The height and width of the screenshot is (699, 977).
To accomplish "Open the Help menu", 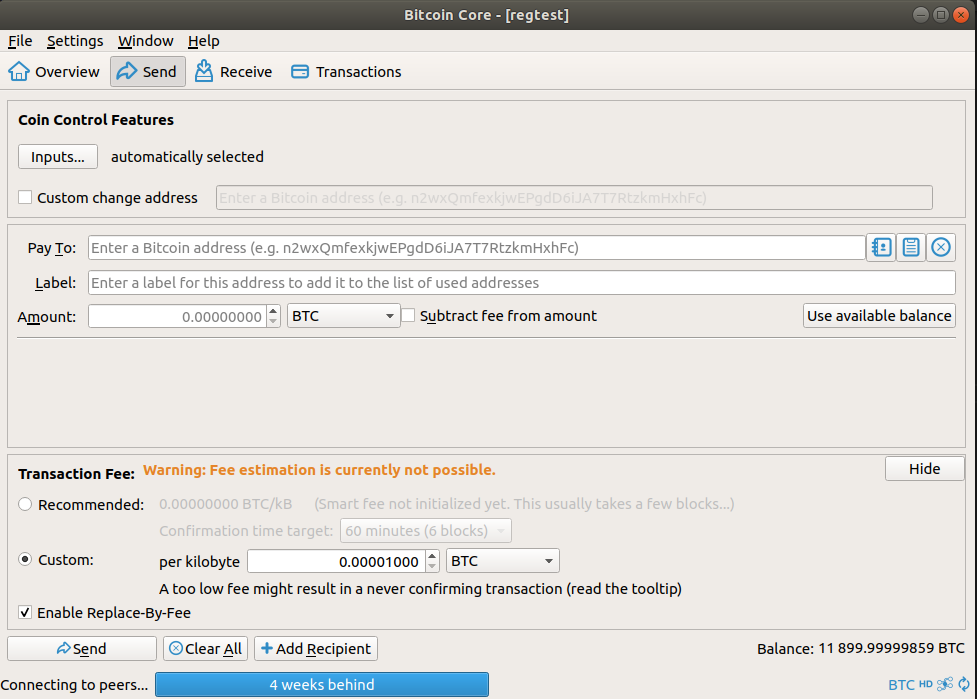I will 204,41.
